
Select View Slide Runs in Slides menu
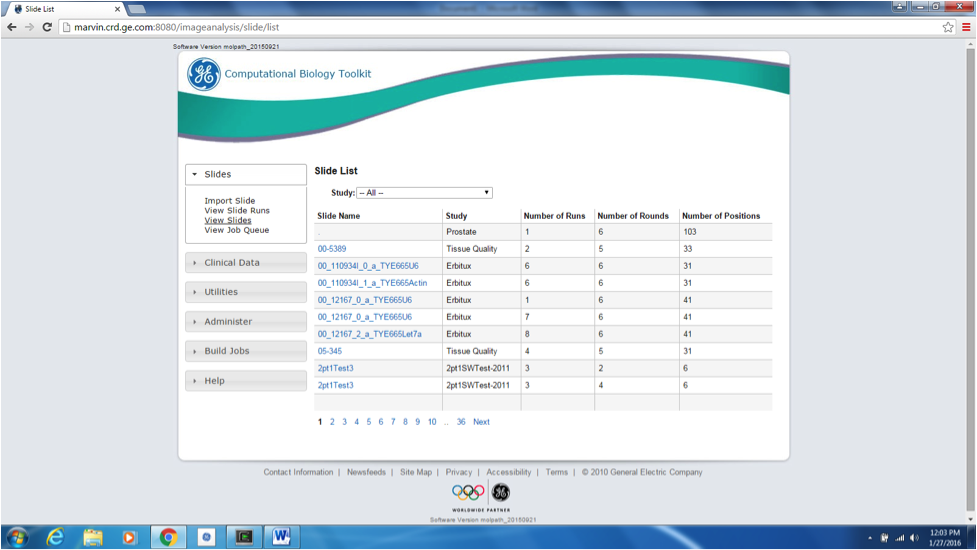pos(237,211)
